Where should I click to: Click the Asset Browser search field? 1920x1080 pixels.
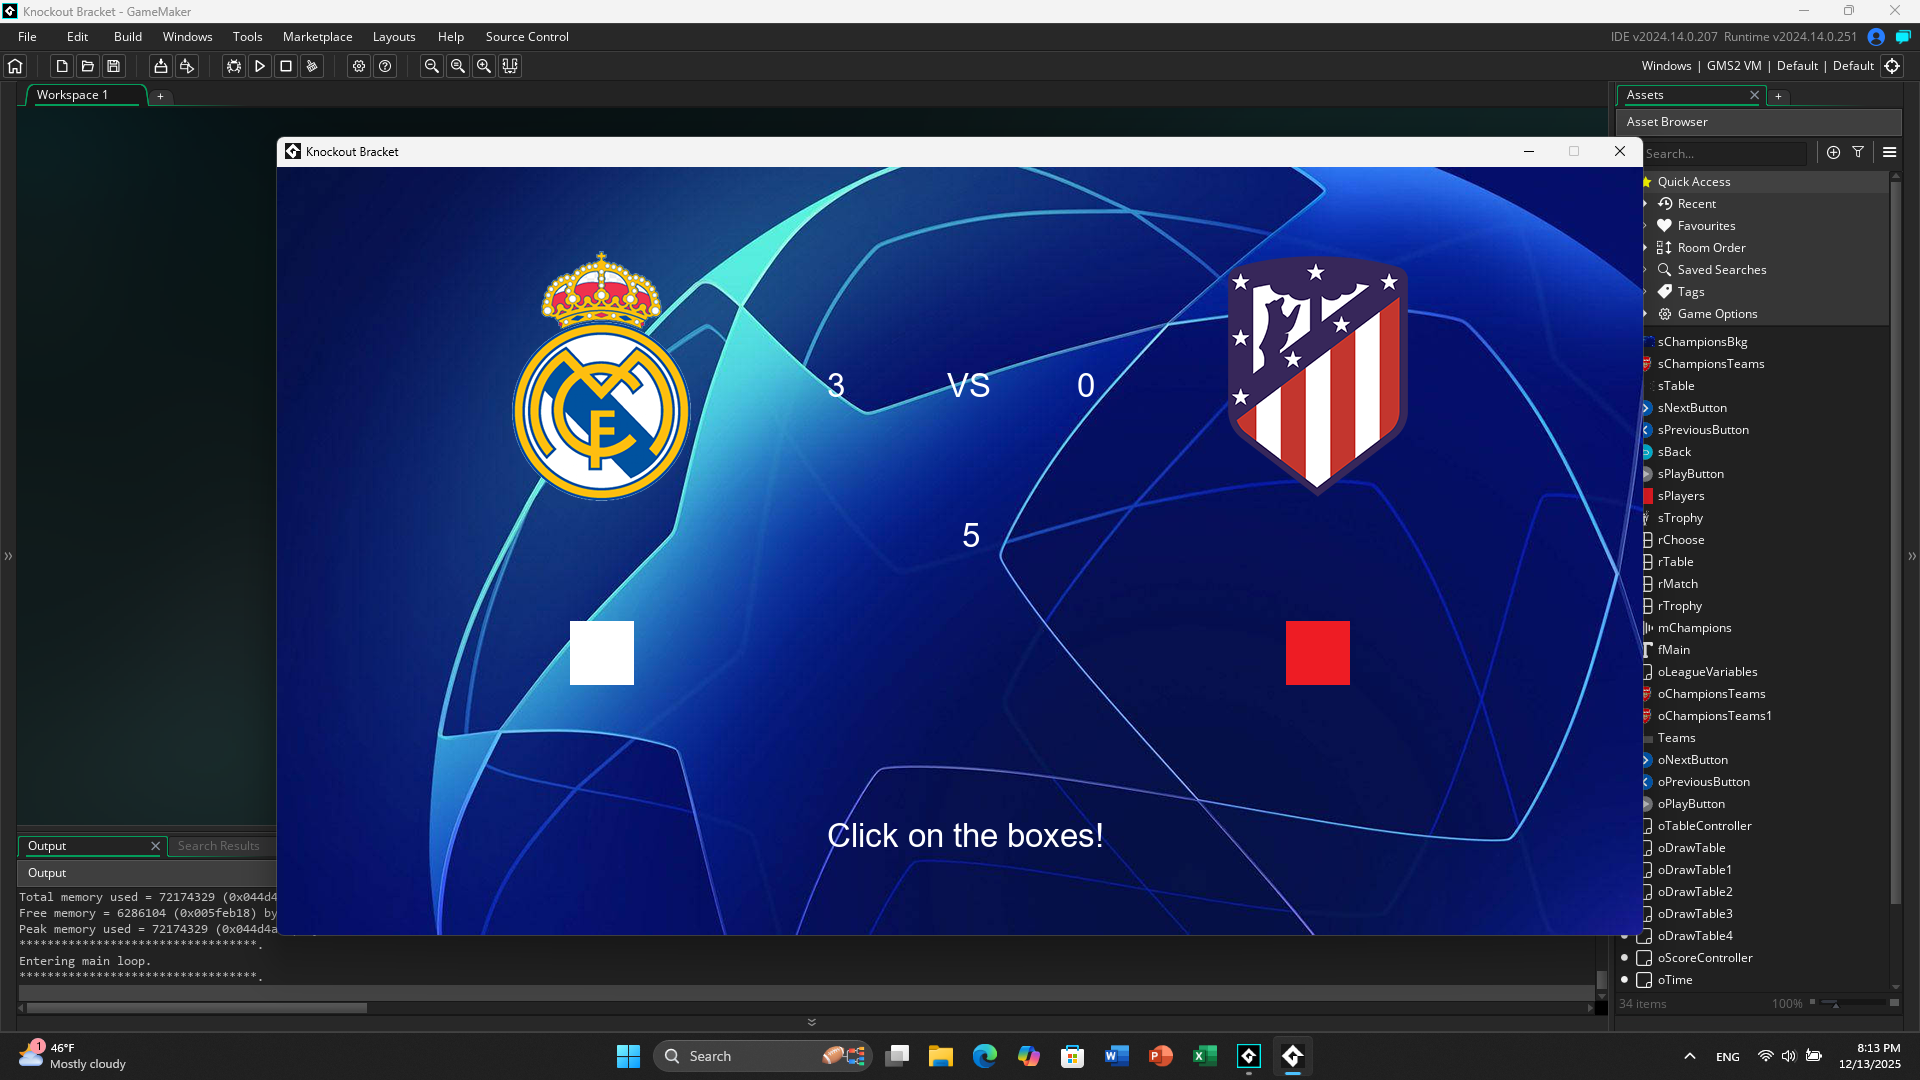tap(1724, 153)
